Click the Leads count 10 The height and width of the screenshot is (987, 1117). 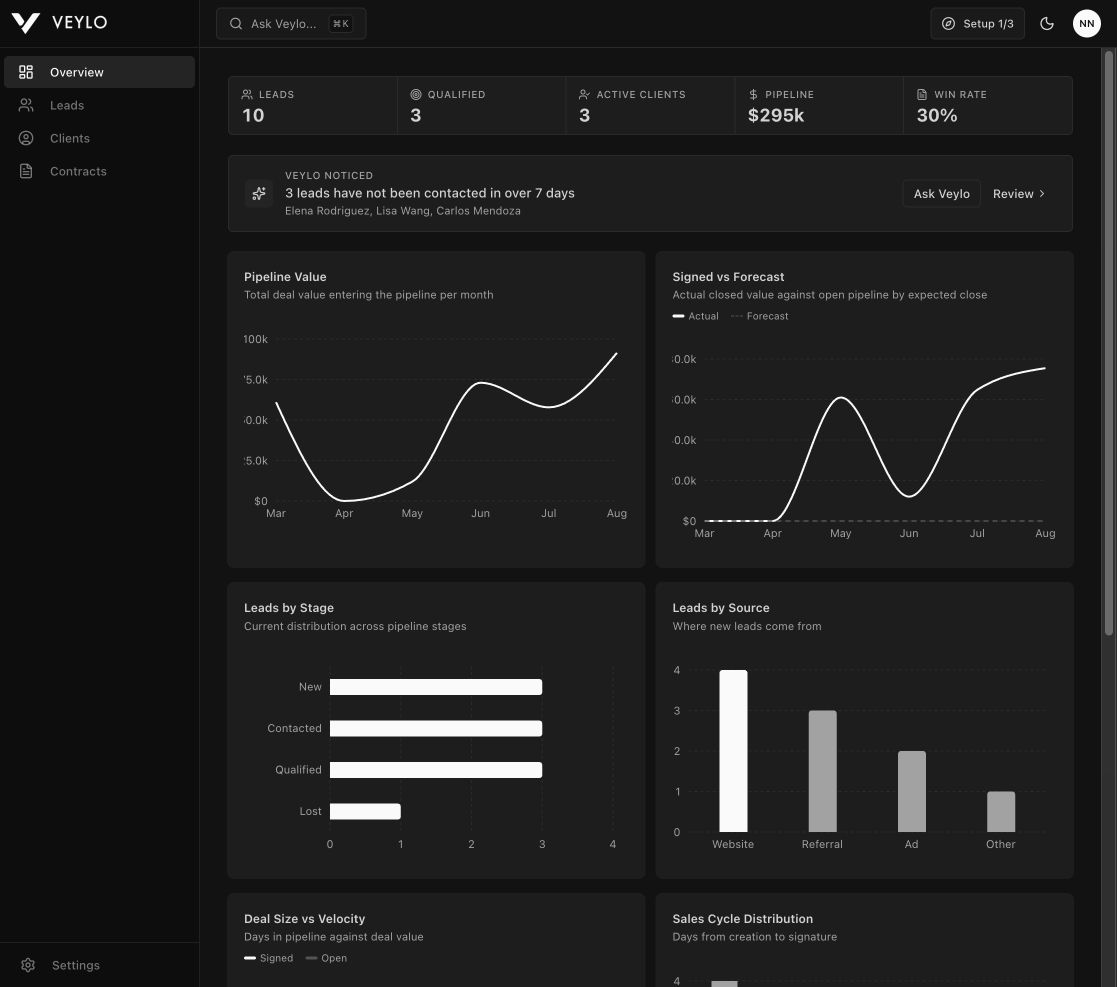(253, 115)
